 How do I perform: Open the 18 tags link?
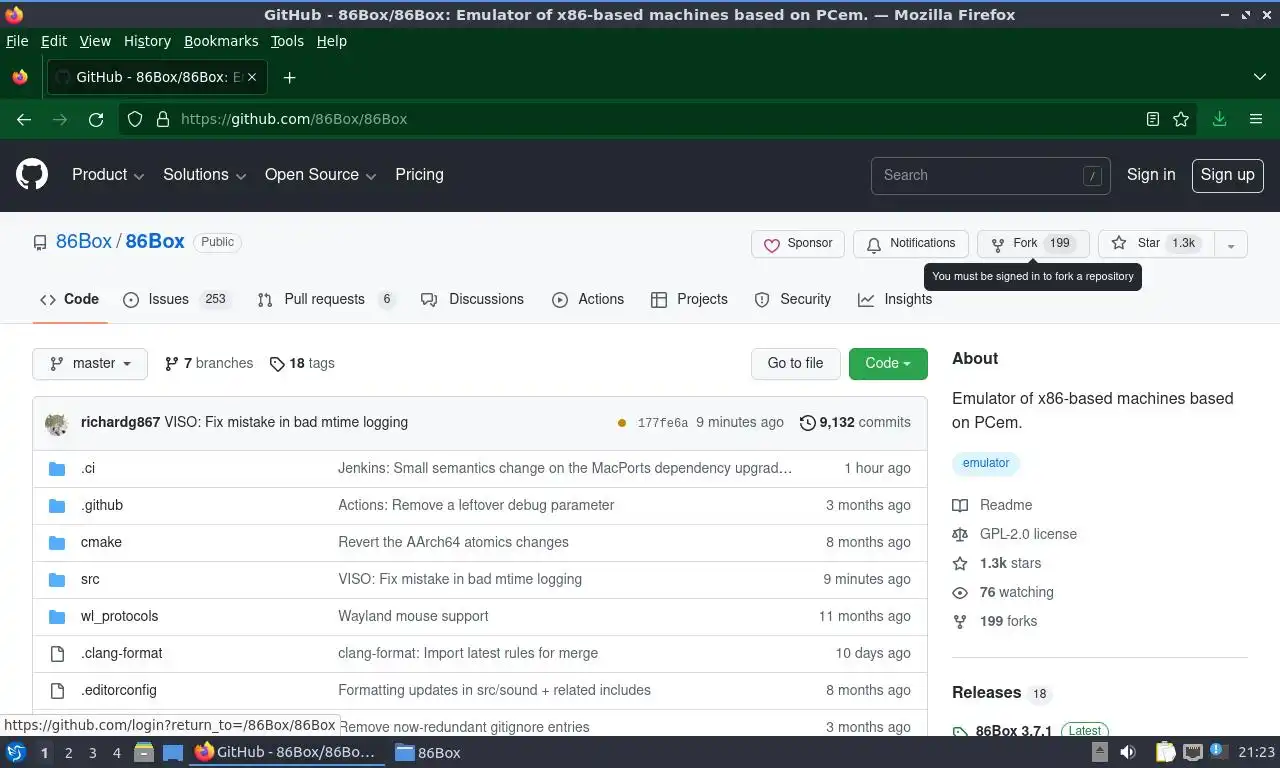pyautogui.click(x=302, y=364)
